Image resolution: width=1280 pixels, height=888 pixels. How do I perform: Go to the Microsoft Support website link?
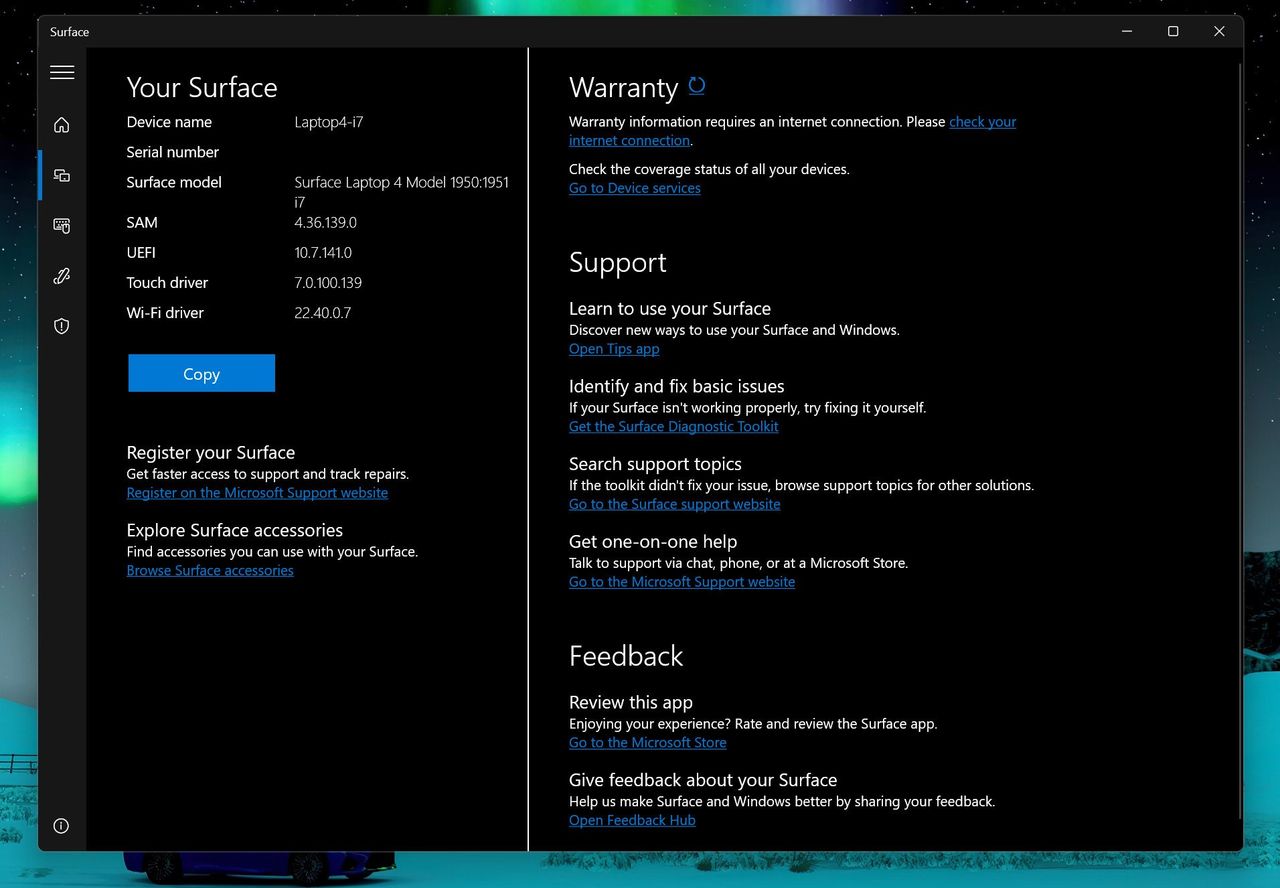coord(682,582)
